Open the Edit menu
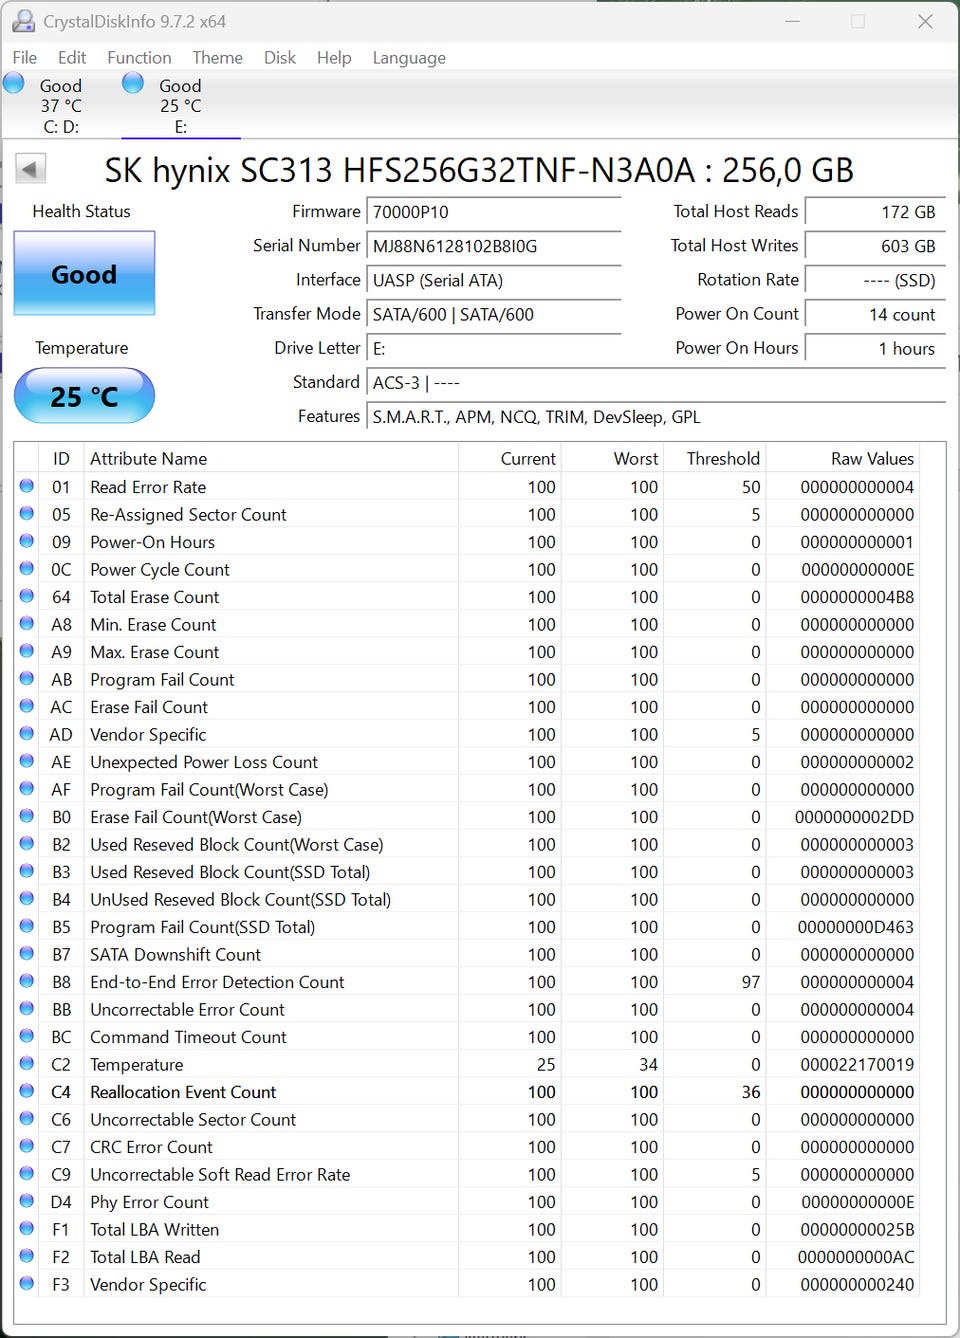Image resolution: width=960 pixels, height=1338 pixels. (x=72, y=58)
